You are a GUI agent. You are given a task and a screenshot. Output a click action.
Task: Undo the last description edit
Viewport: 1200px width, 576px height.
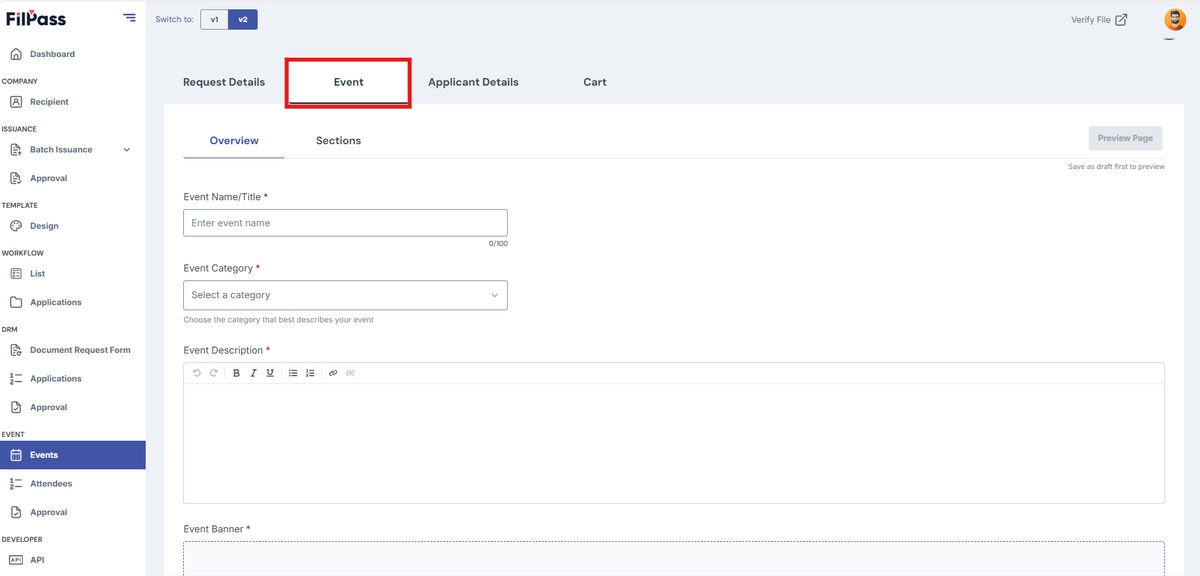(197, 373)
